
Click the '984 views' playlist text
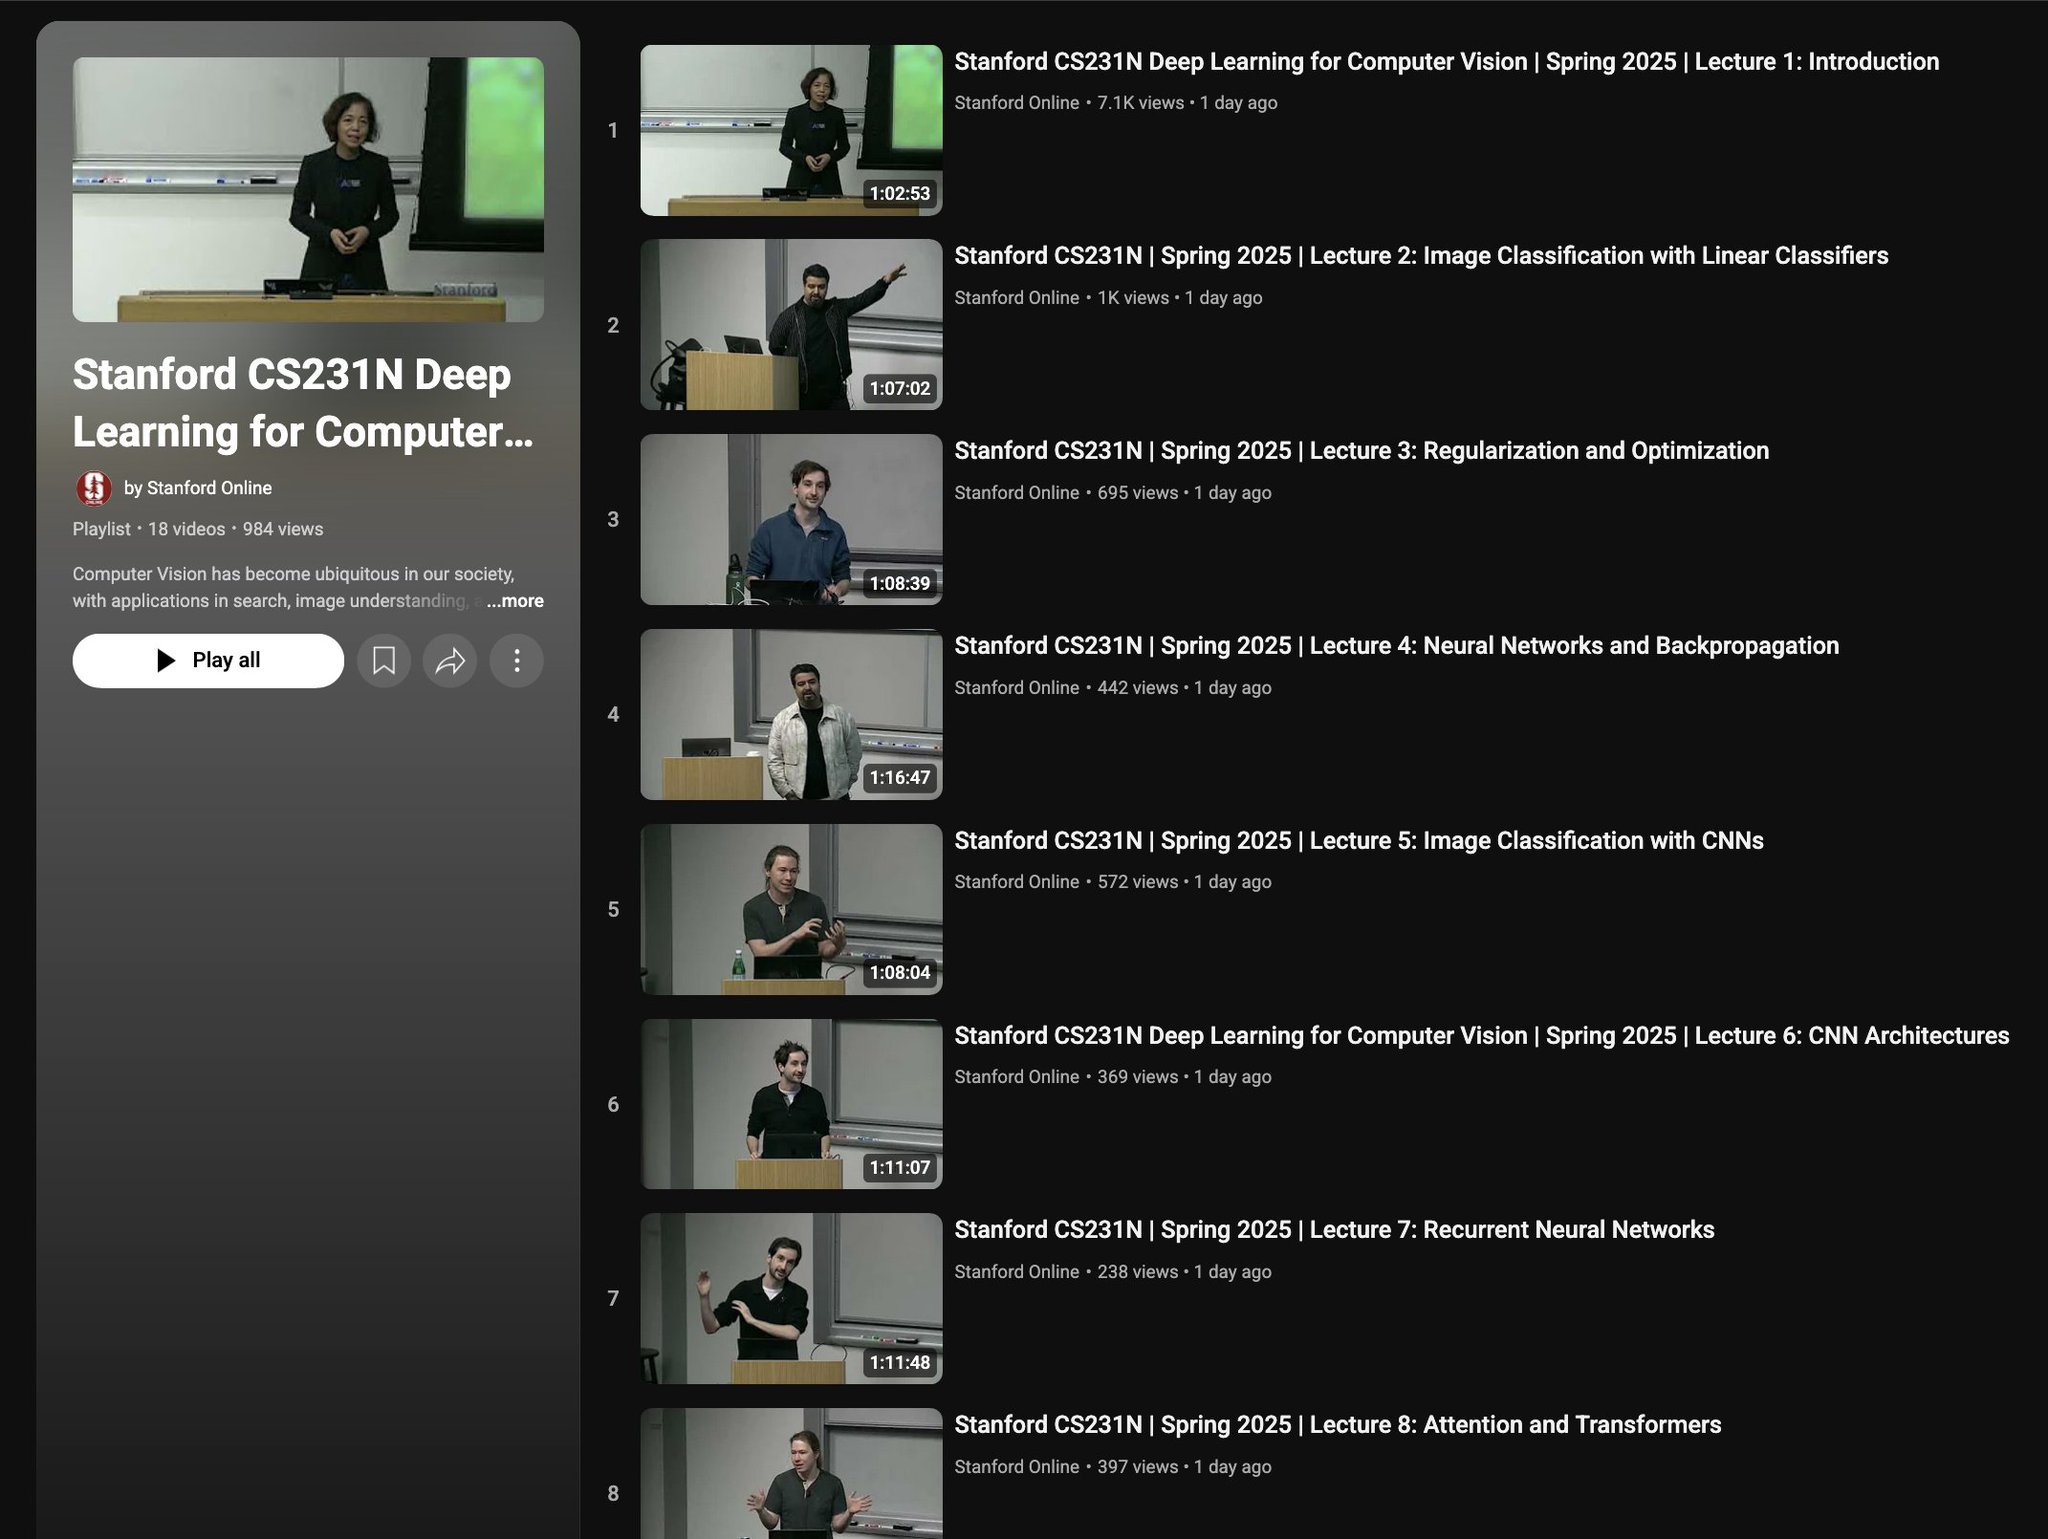pos(283,529)
